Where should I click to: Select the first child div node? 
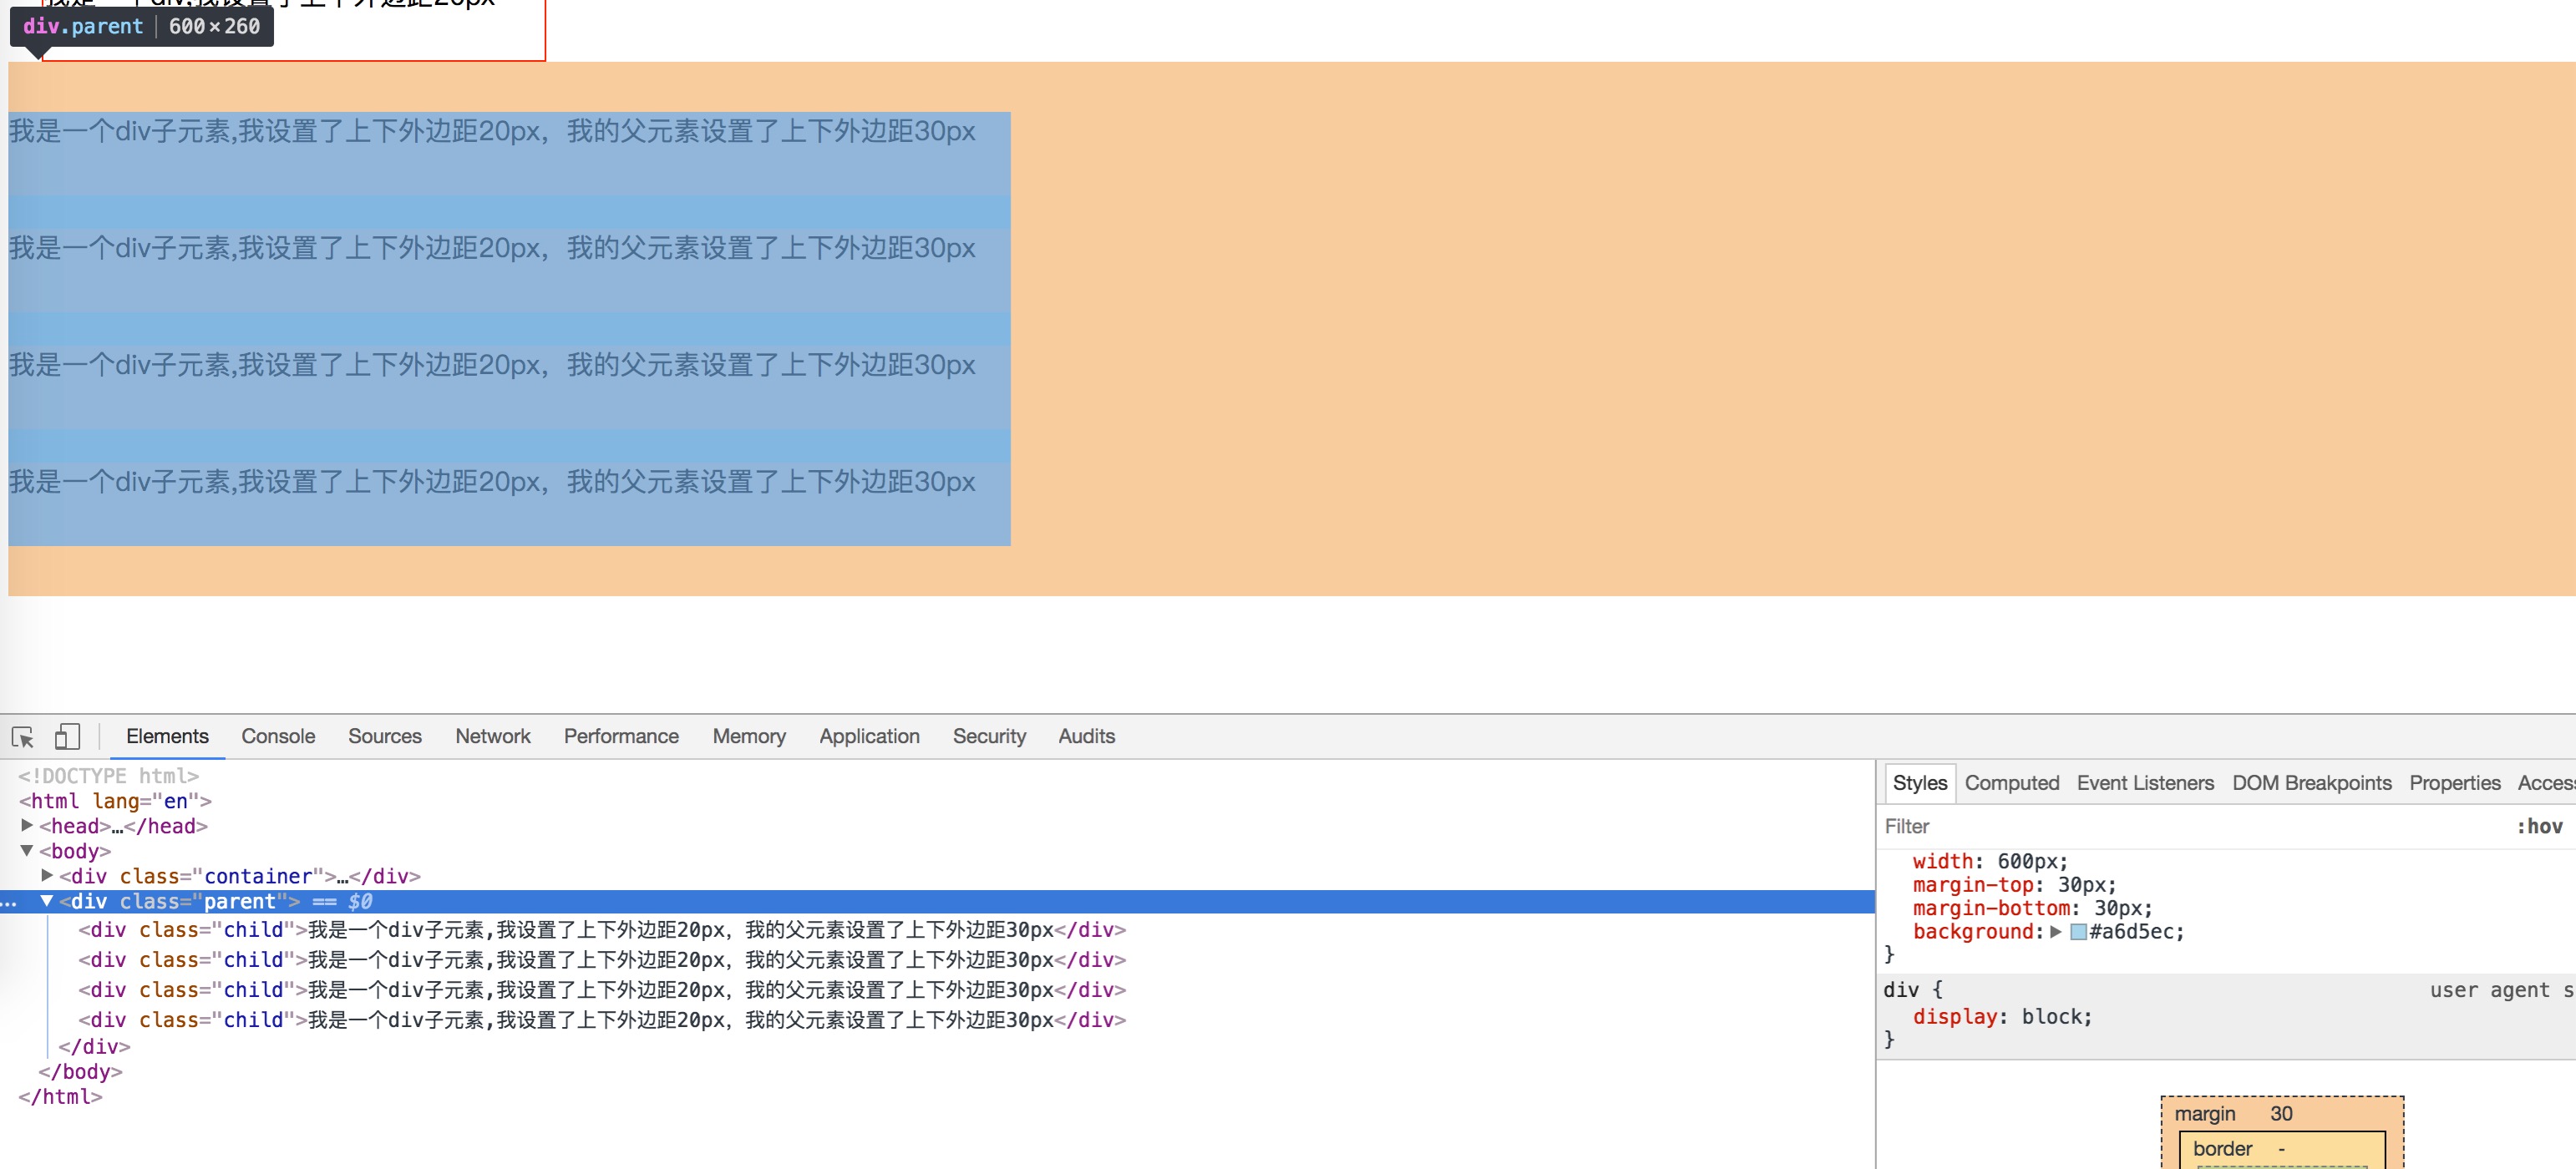602,930
